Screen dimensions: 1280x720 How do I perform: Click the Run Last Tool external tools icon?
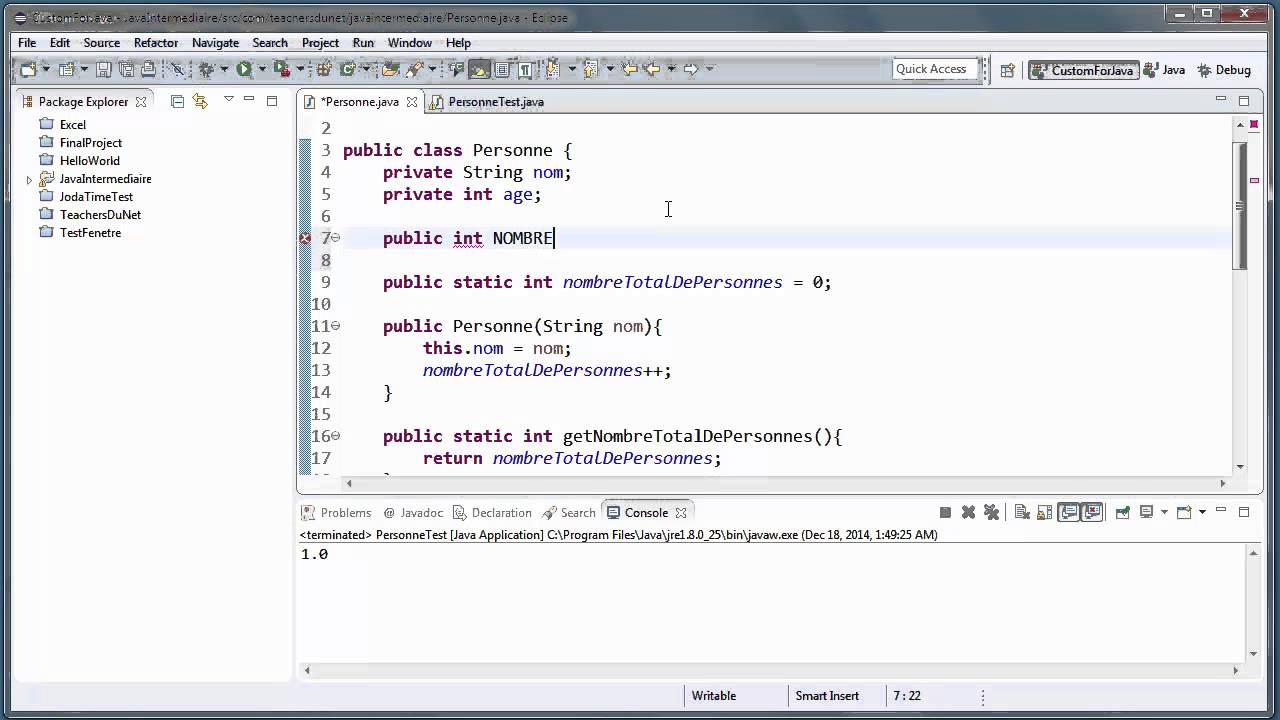[x=283, y=69]
